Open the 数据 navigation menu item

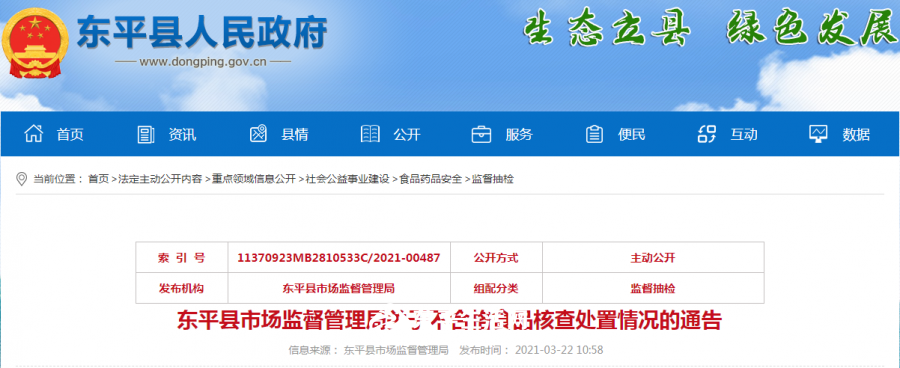coord(856,134)
